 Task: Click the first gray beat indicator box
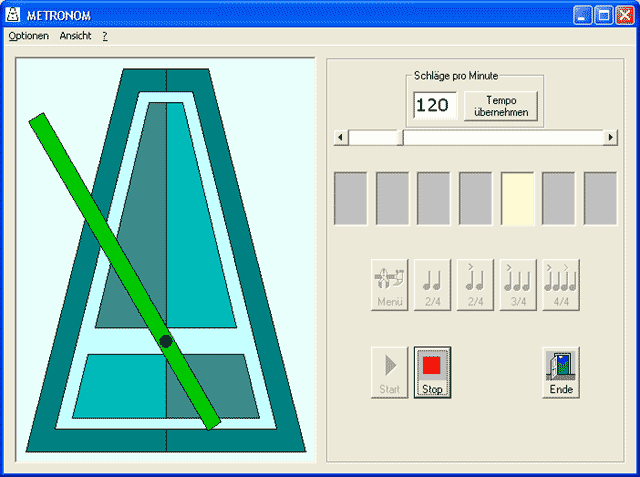(350, 197)
